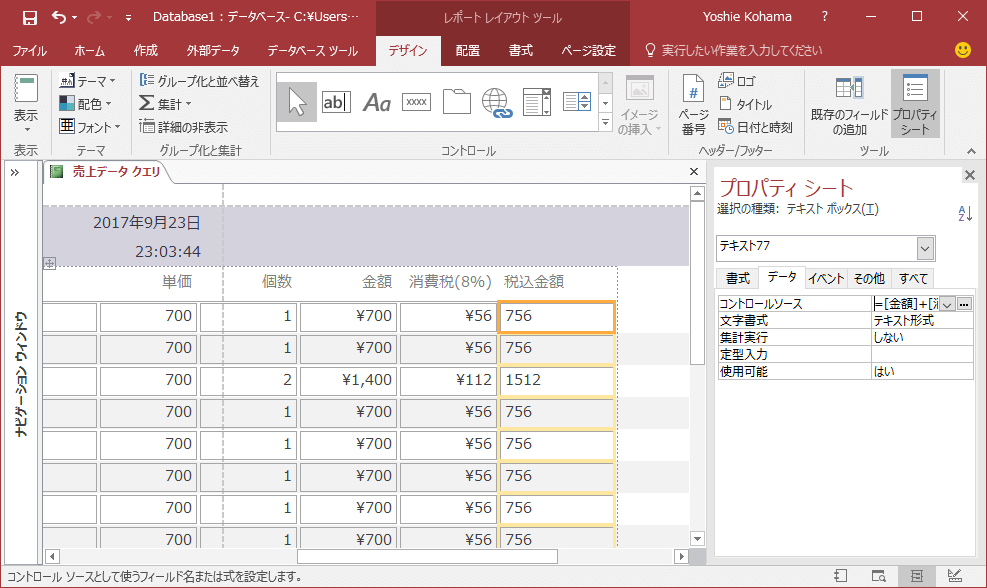
Task: Click the horizontal scrollbar right arrow
Action: click(x=681, y=556)
